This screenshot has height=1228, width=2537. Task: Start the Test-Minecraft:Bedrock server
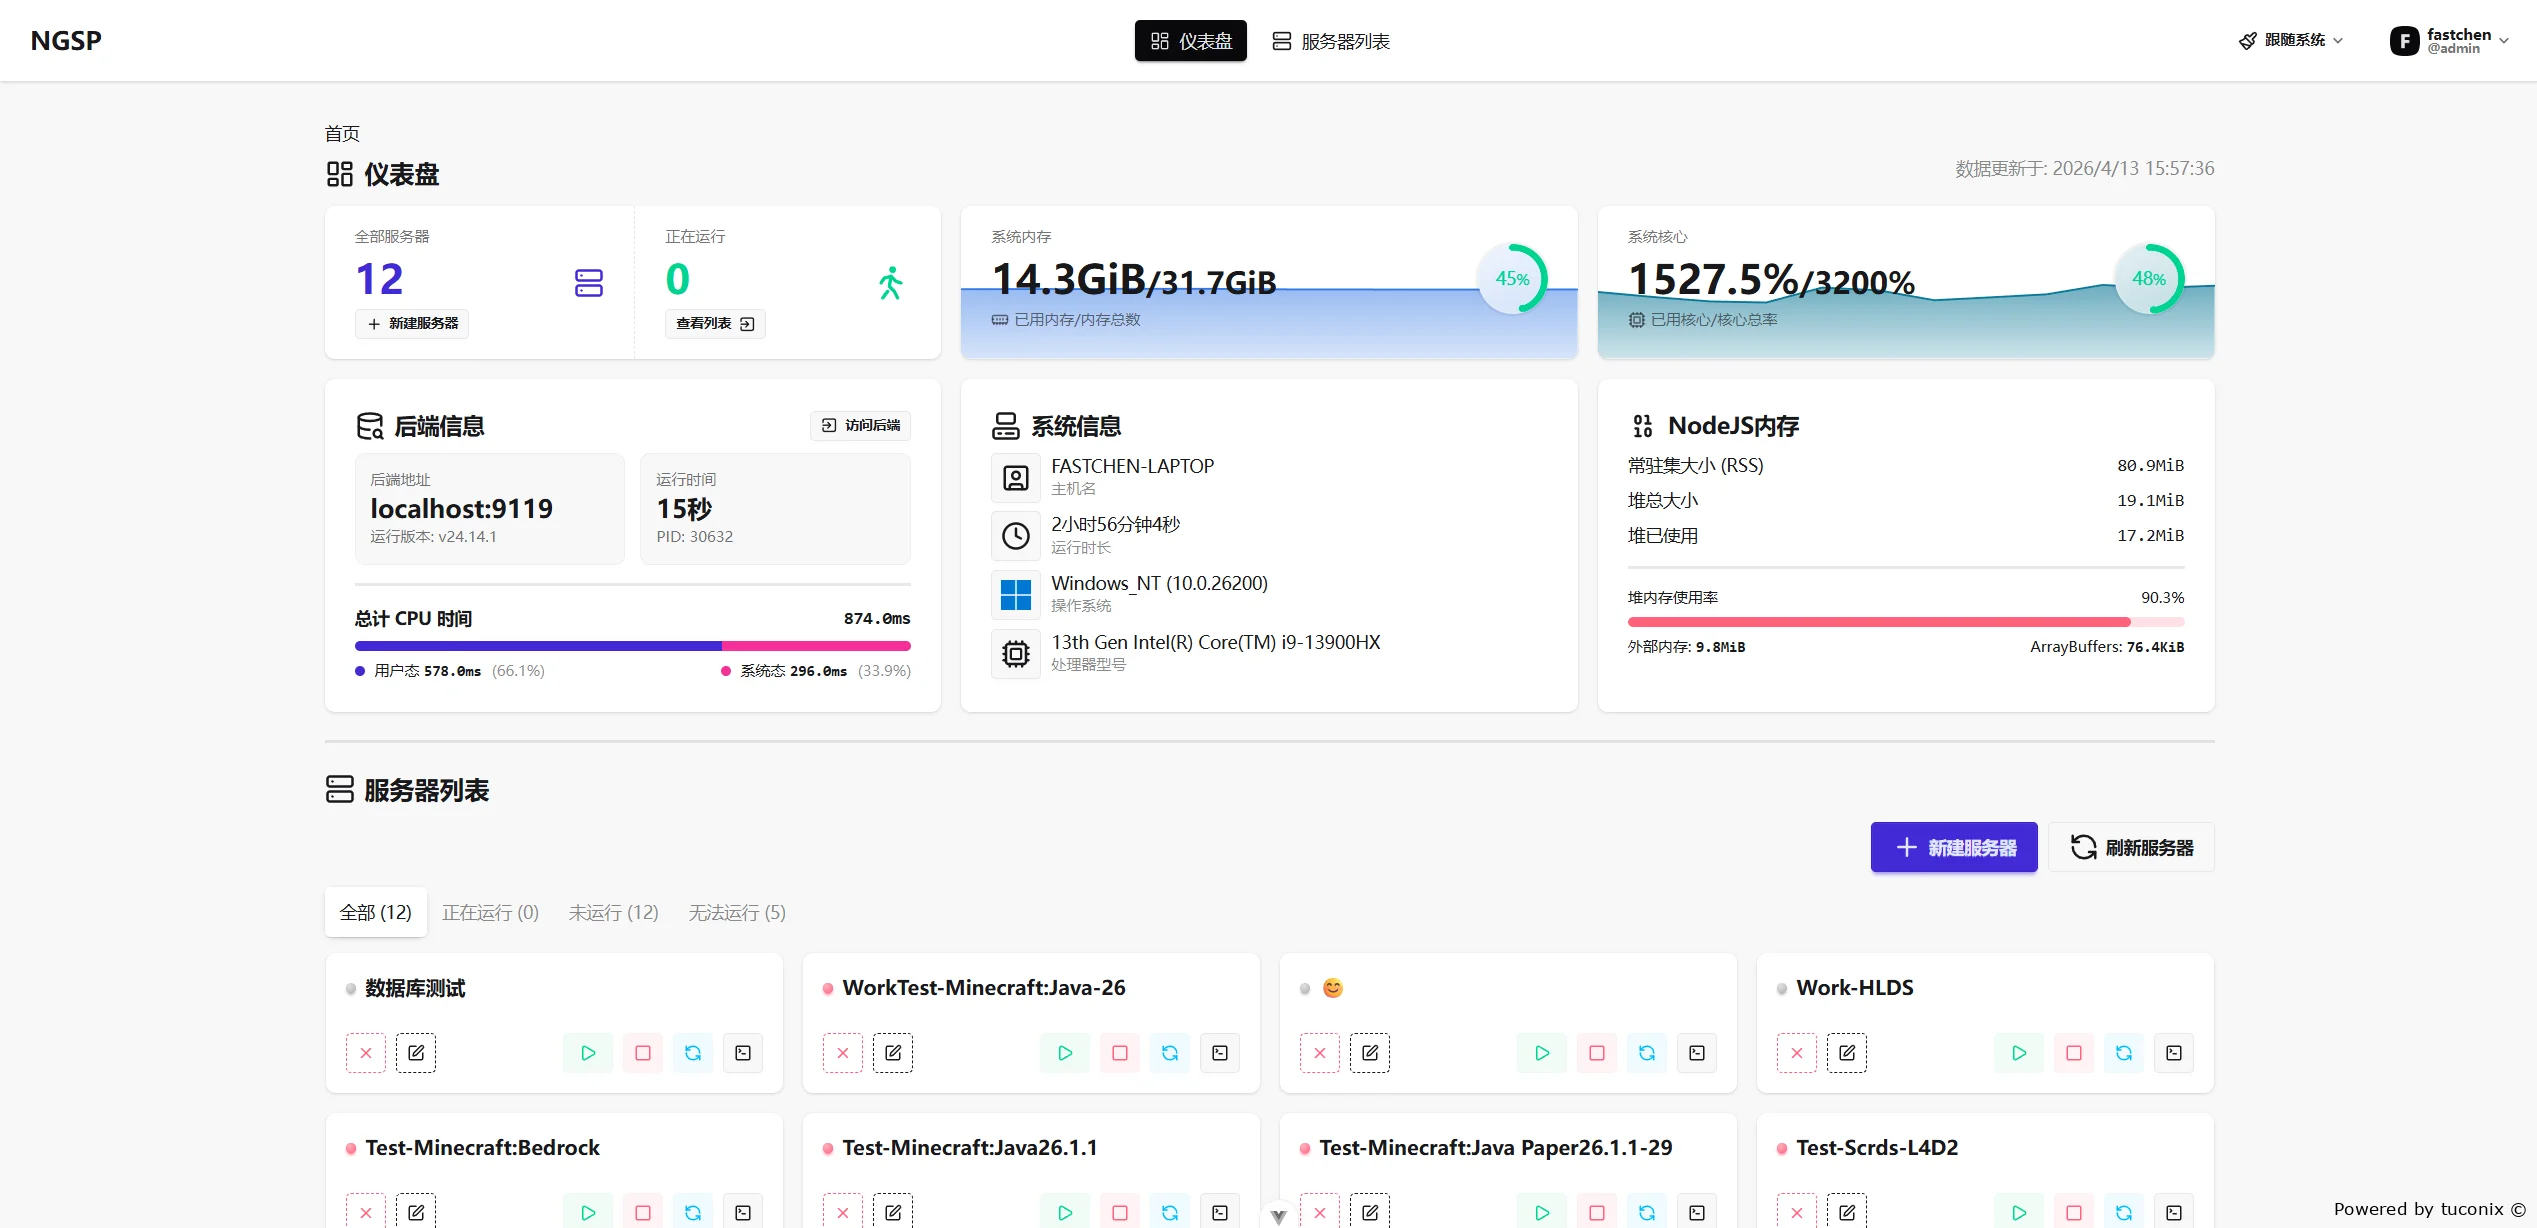point(588,1212)
